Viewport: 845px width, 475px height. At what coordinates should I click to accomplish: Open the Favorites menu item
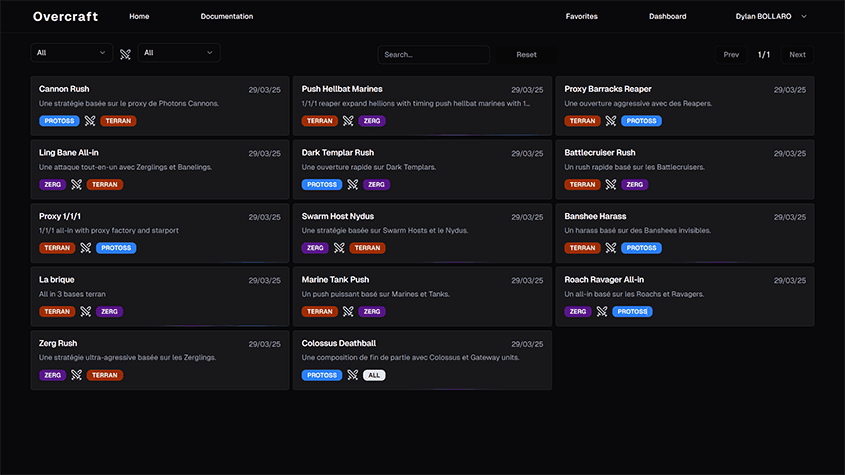click(581, 17)
